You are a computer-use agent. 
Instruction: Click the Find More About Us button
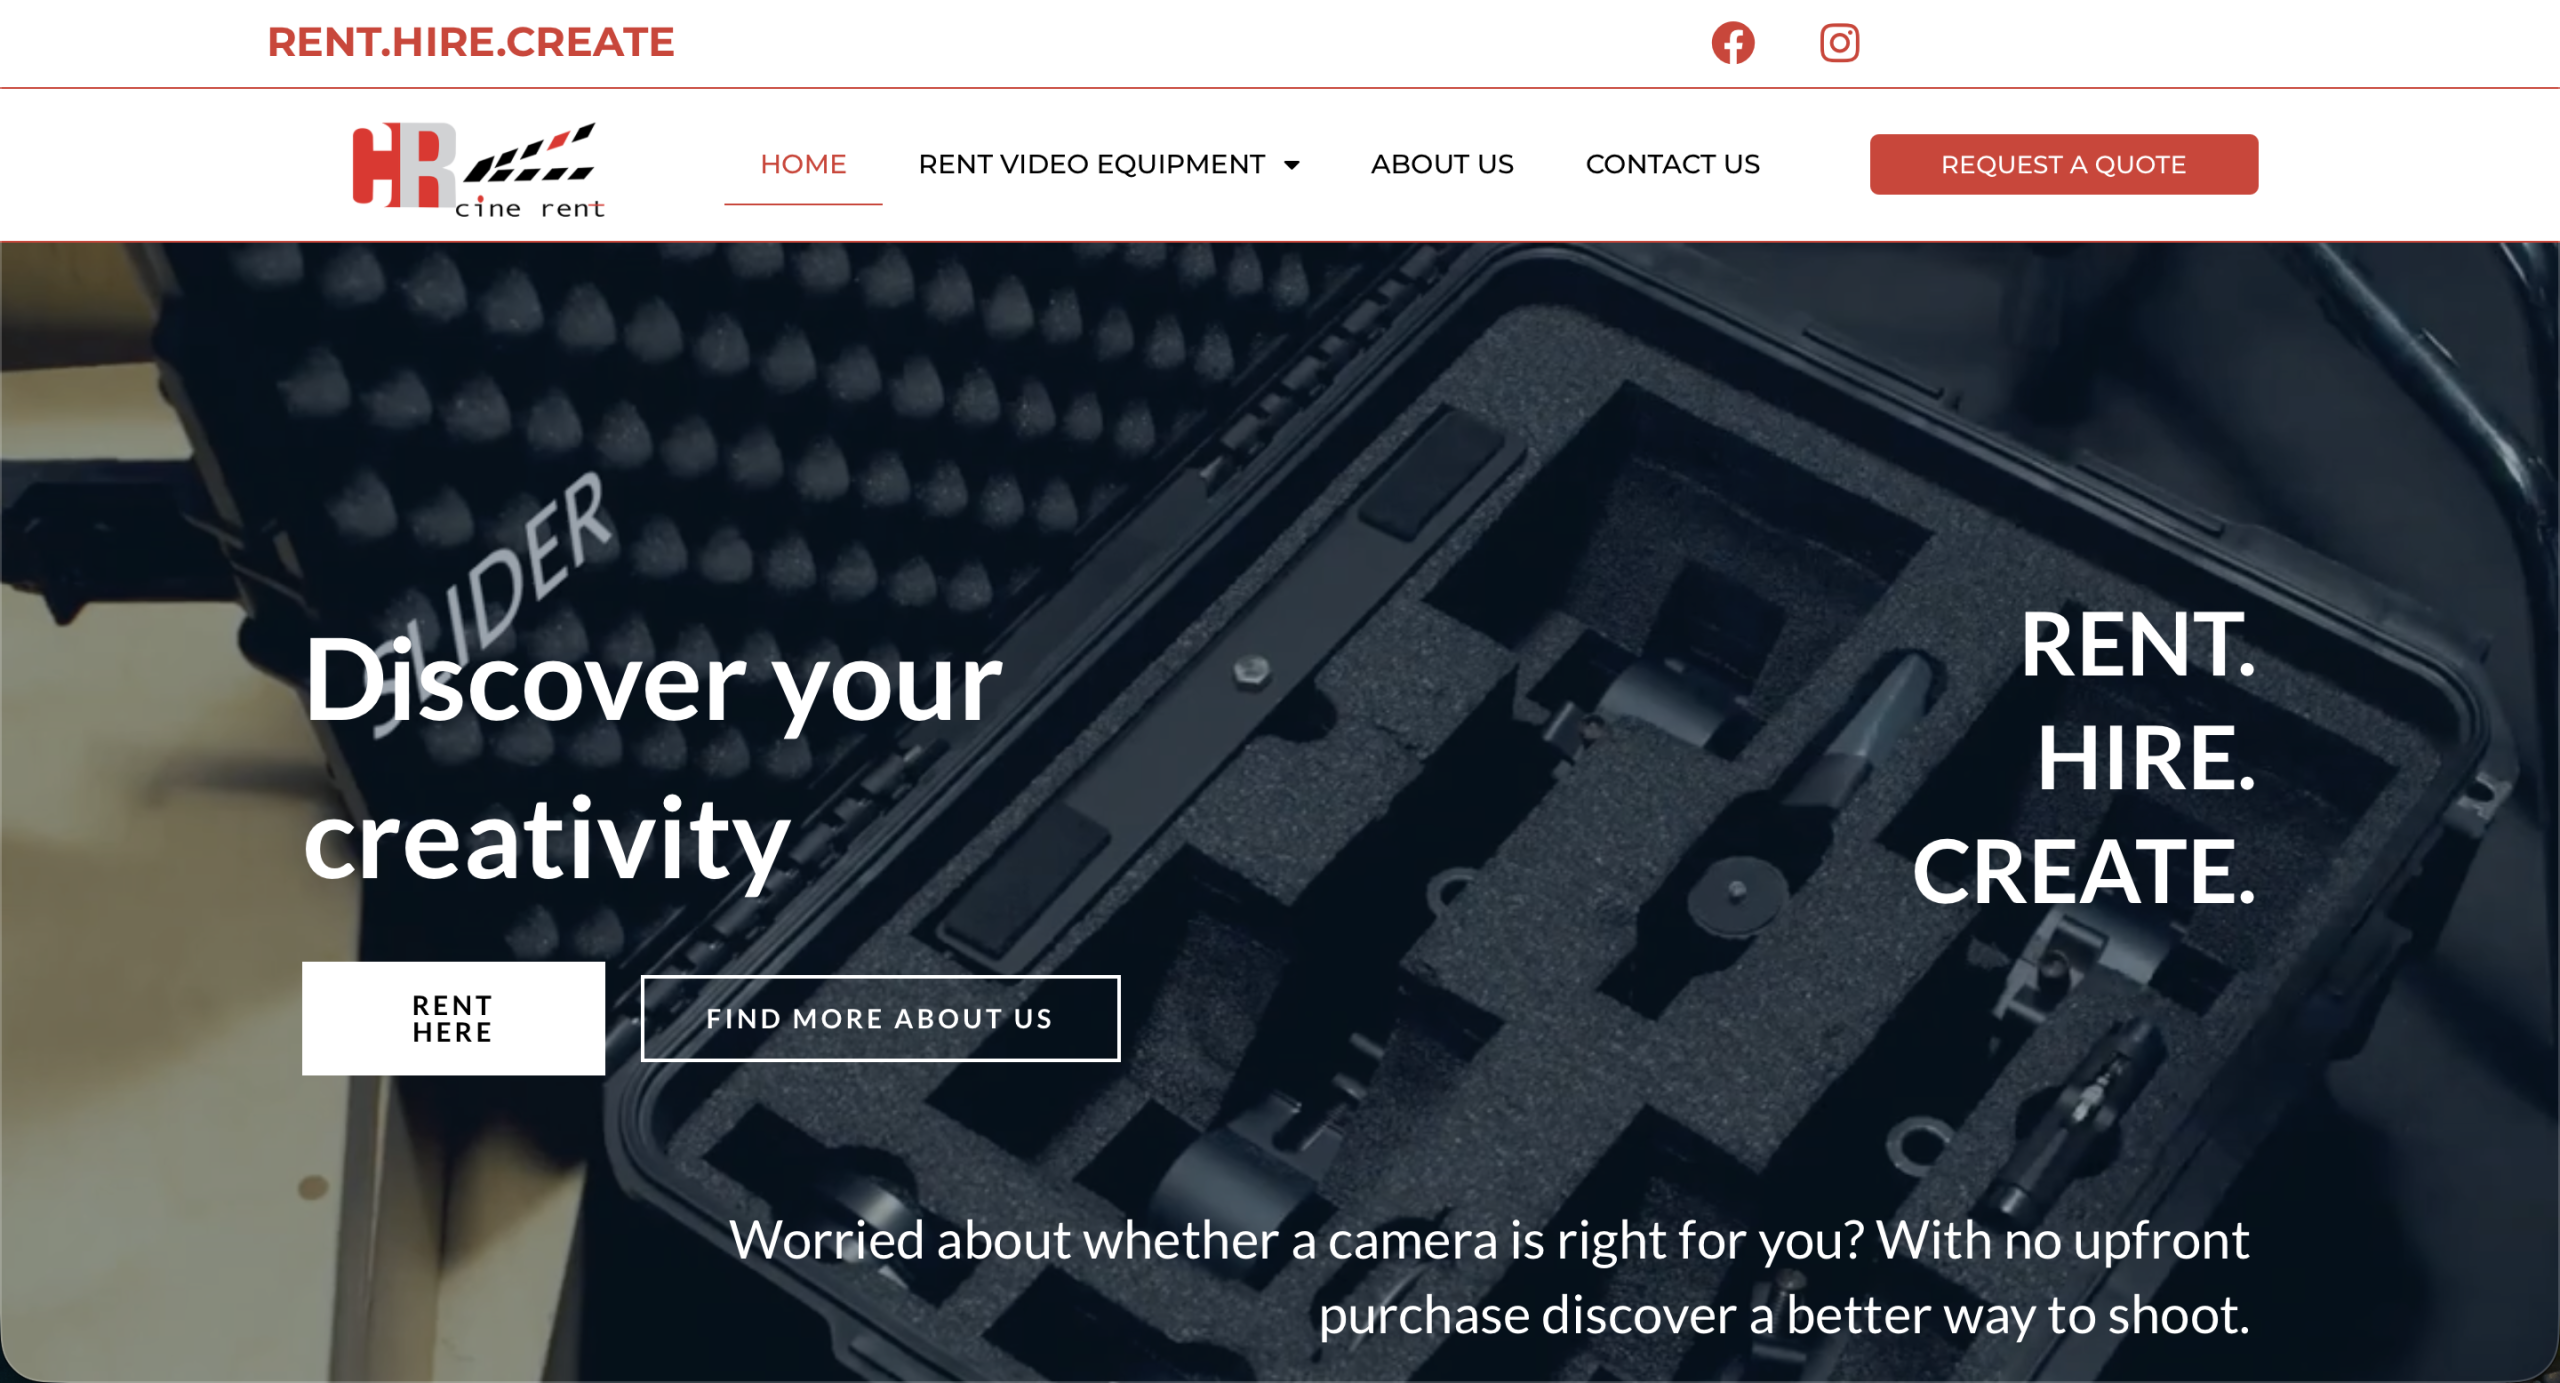coord(880,1018)
